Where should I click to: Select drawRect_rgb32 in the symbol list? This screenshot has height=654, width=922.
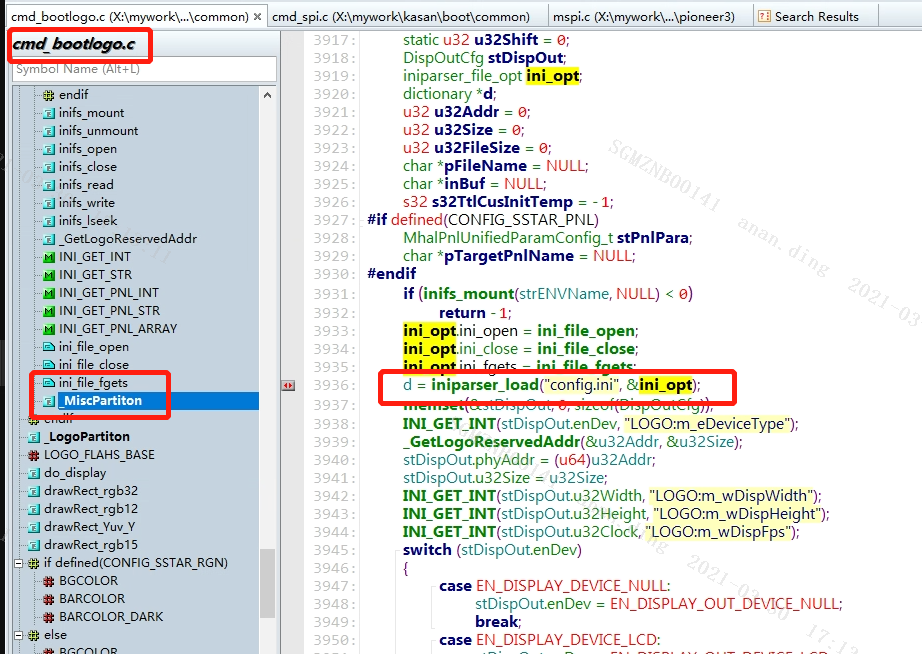pos(91,491)
